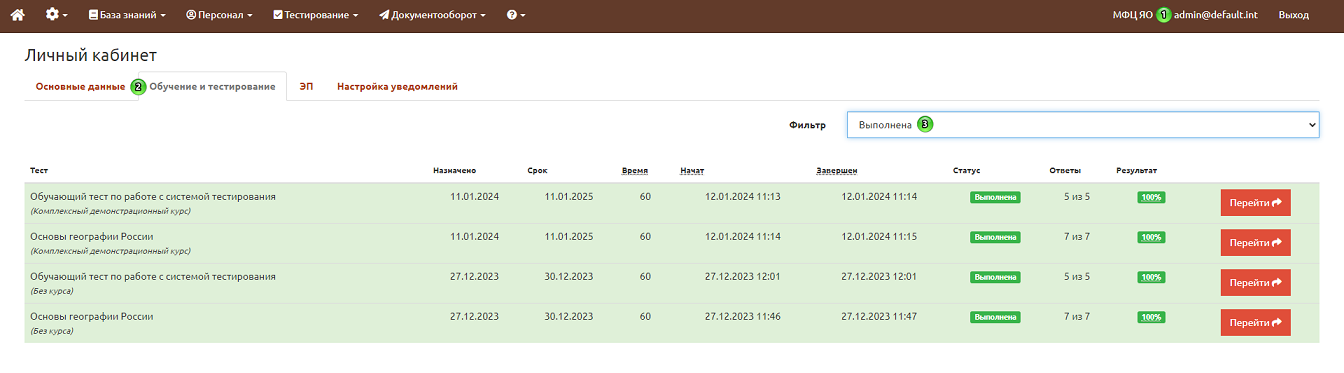Switch to the Основные данные tab
Screen dimensions: 1344x373
80,87
